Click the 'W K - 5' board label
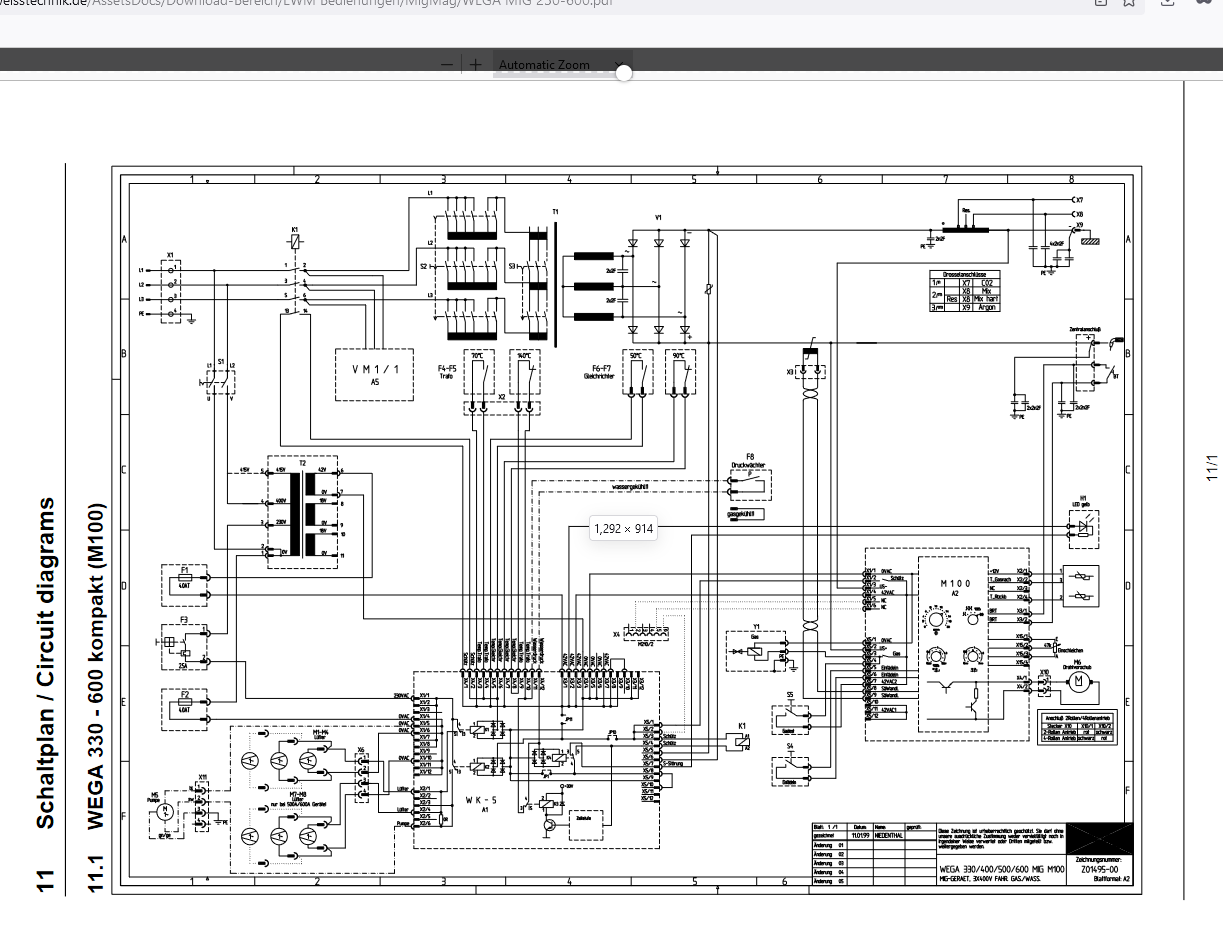This screenshot has width=1223, height=939. [482, 800]
